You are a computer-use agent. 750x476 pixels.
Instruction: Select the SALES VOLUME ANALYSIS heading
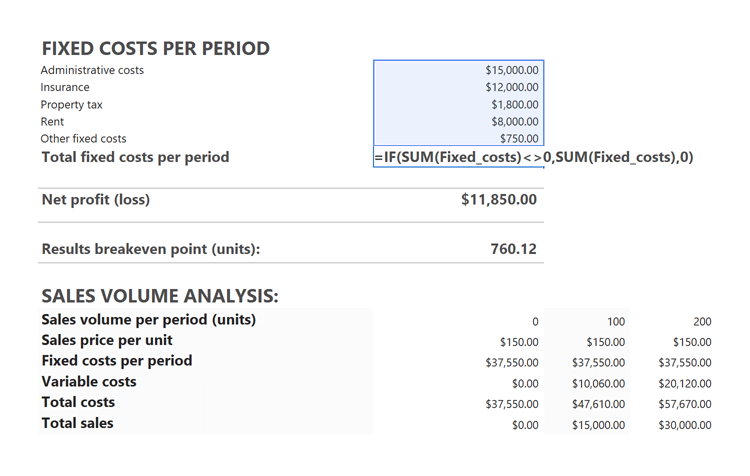159,296
